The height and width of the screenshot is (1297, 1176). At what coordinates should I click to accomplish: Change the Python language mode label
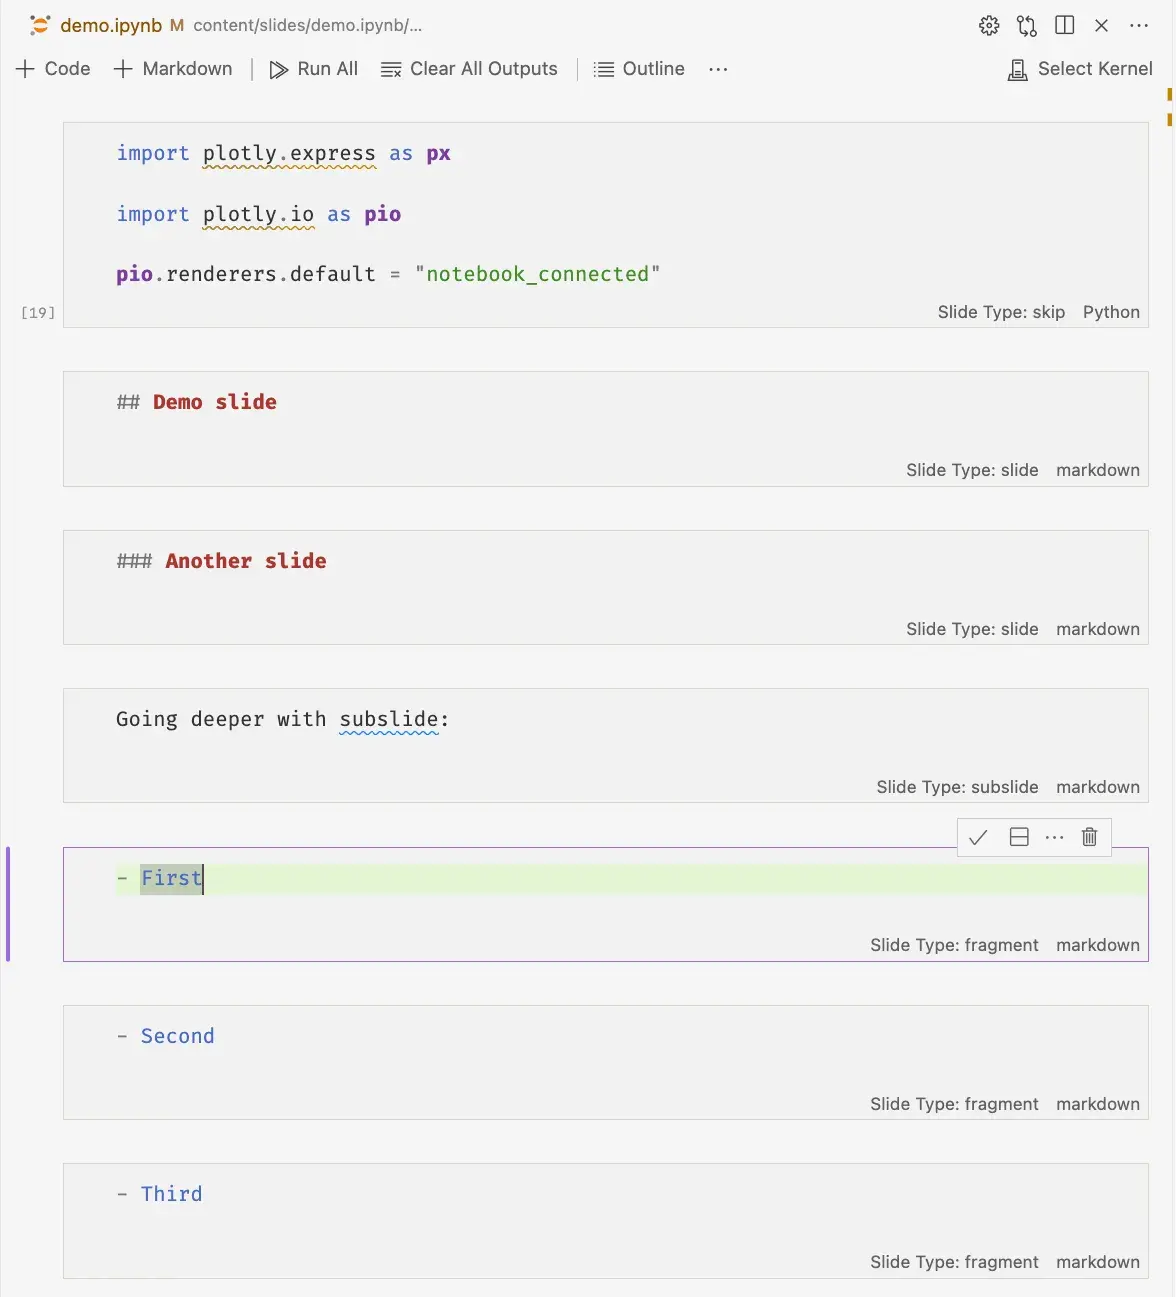click(x=1111, y=312)
